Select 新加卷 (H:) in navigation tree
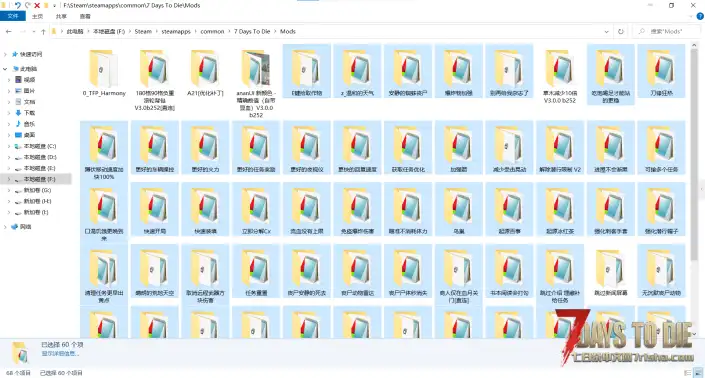 (37, 201)
